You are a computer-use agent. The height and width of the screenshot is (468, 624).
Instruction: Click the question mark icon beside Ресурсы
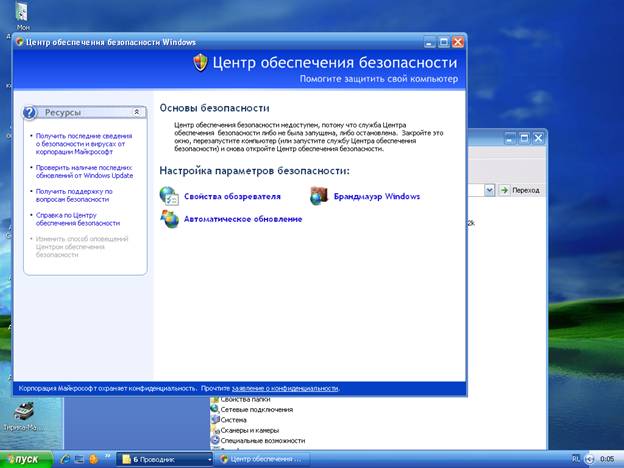[x=30, y=113]
